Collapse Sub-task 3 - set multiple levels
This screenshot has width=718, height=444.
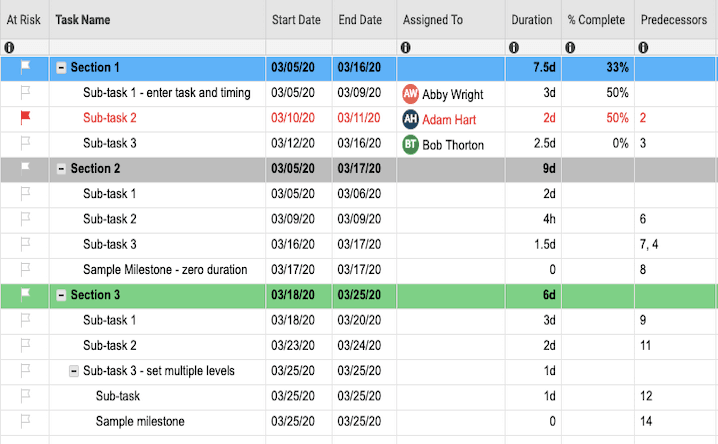click(74, 370)
